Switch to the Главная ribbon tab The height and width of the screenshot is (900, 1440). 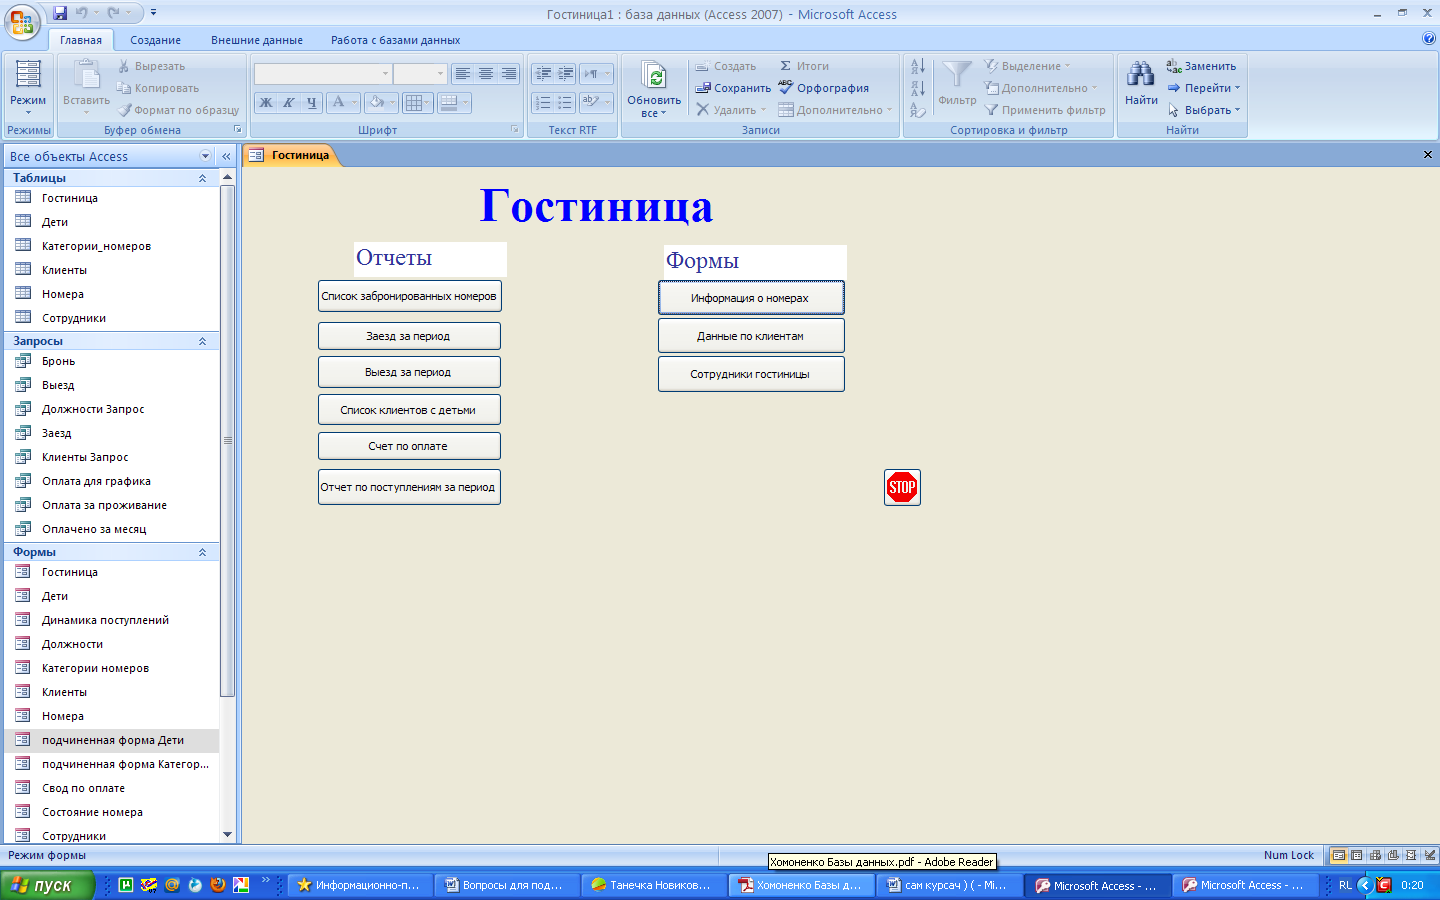pos(80,40)
